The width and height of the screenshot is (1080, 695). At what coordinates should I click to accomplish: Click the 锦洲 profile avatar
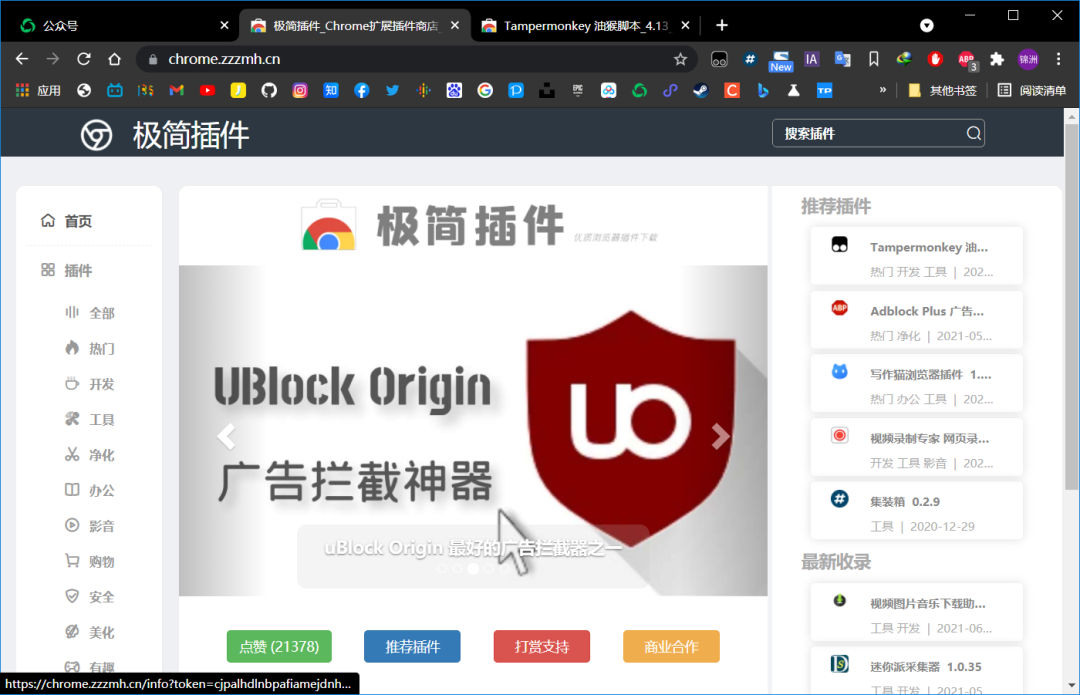[1028, 59]
